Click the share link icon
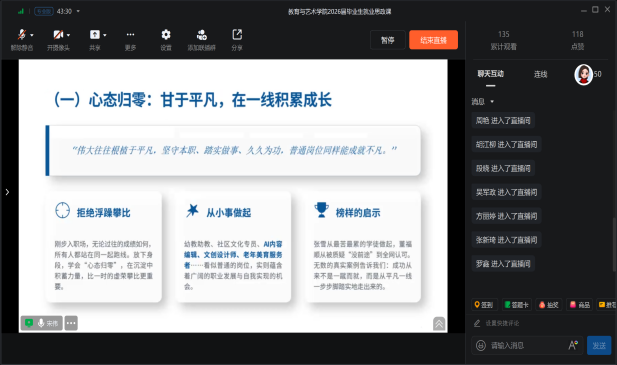This screenshot has width=617, height=365. coord(237,35)
